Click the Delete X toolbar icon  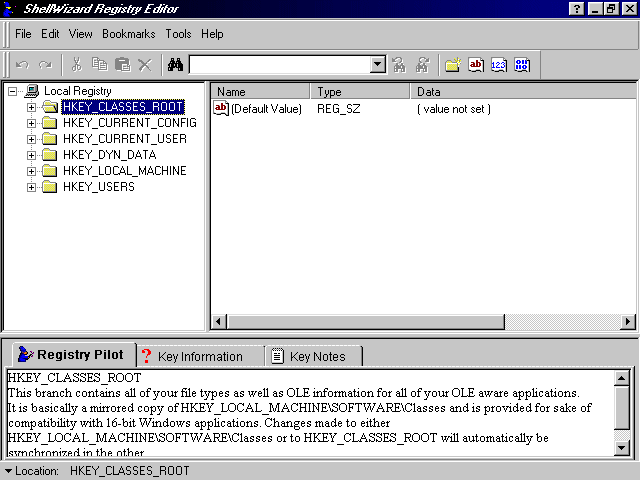coord(145,65)
